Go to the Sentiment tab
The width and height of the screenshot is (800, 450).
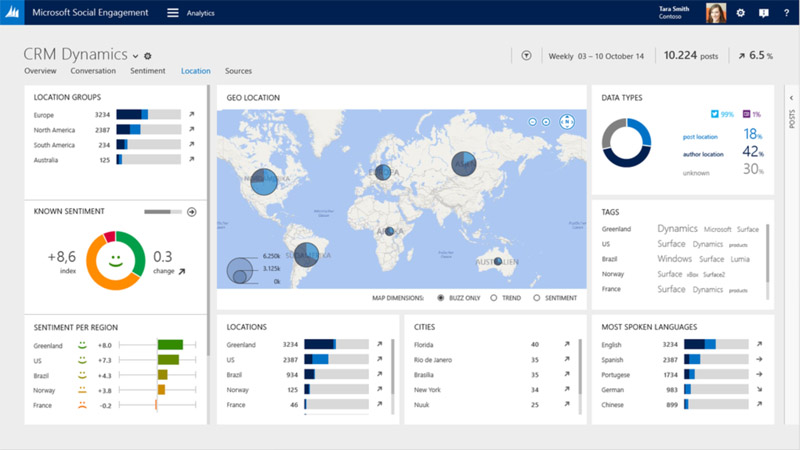147,71
